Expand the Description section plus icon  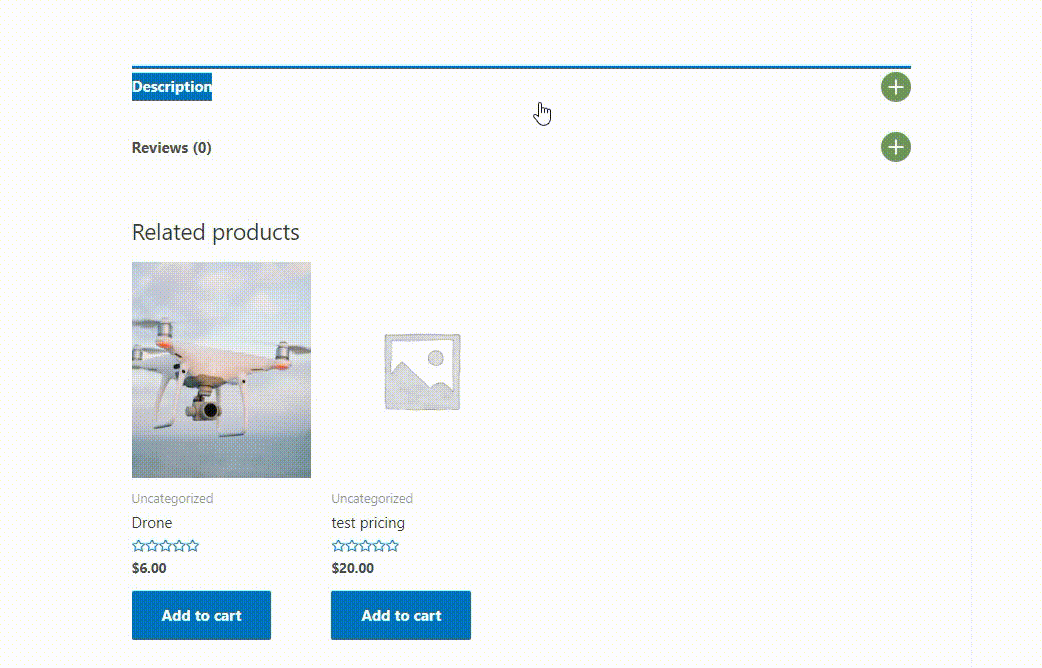[895, 87]
